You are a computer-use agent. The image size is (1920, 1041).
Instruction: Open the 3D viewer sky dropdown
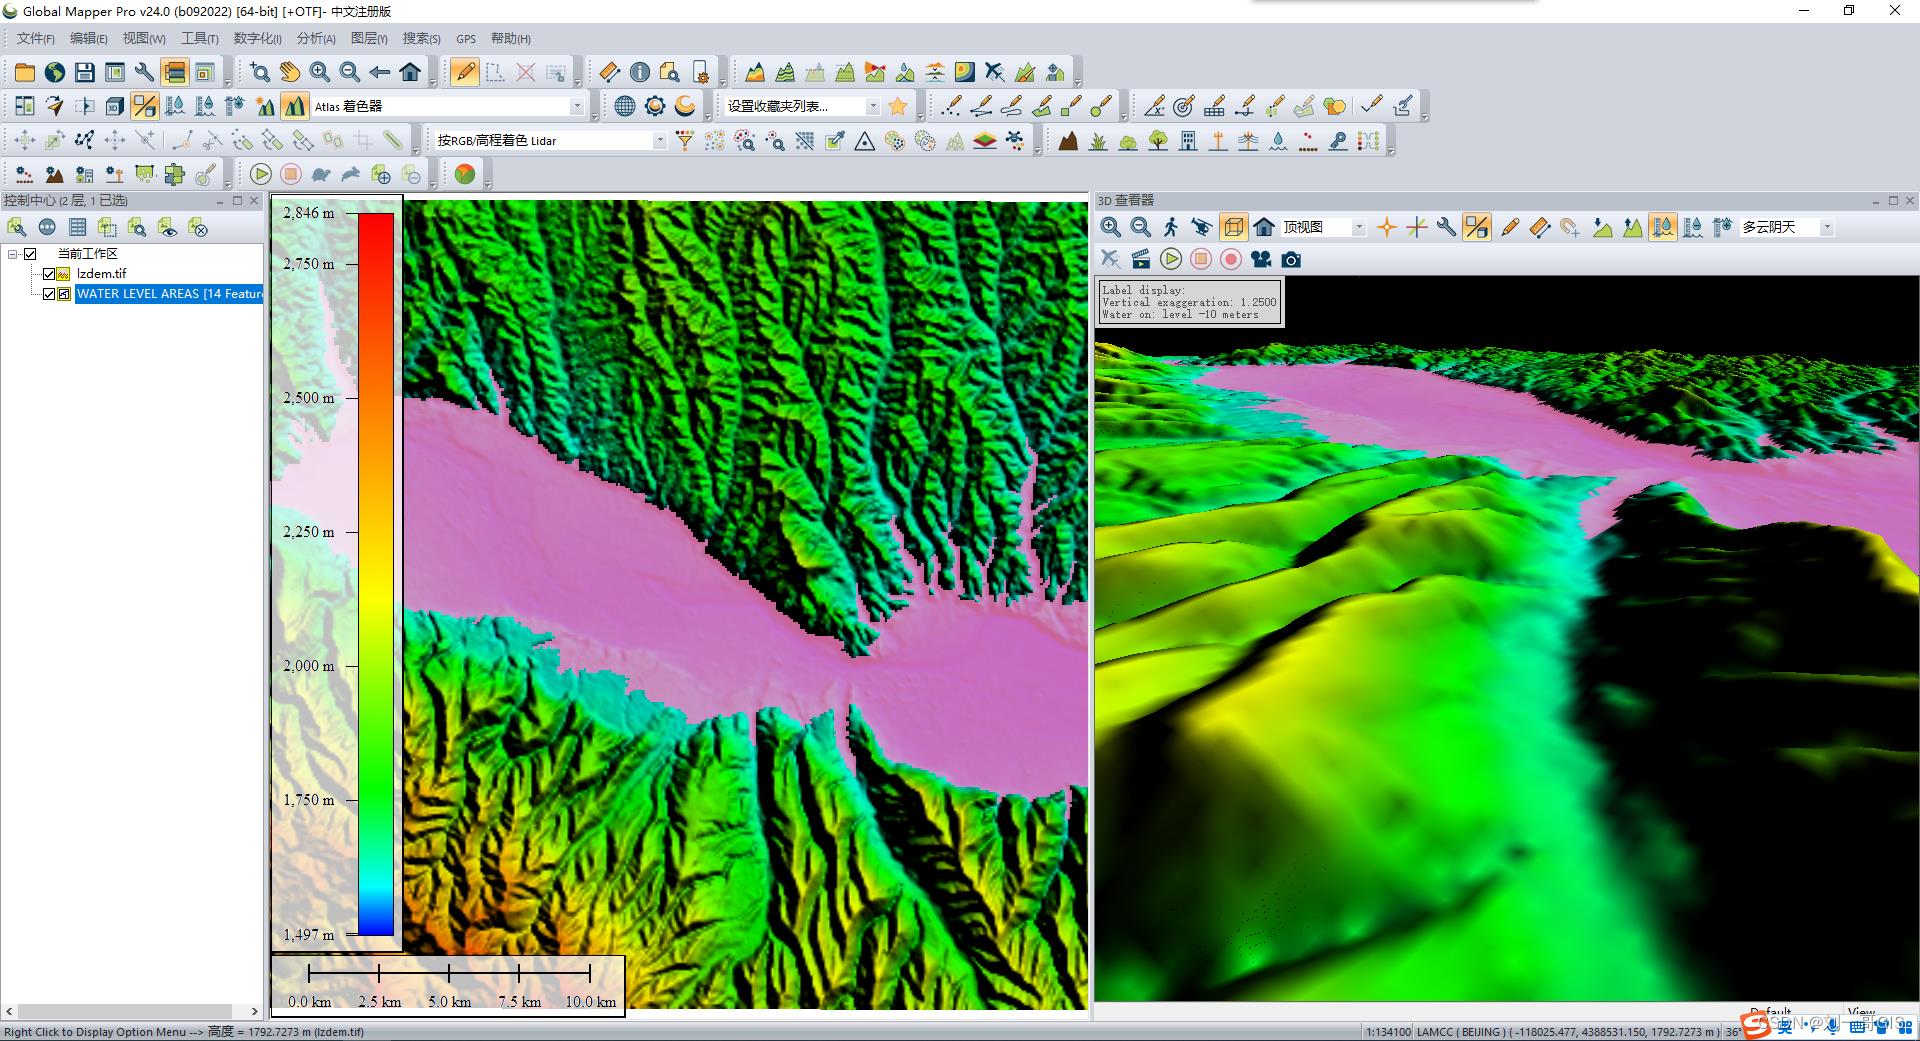pyautogui.click(x=1826, y=228)
